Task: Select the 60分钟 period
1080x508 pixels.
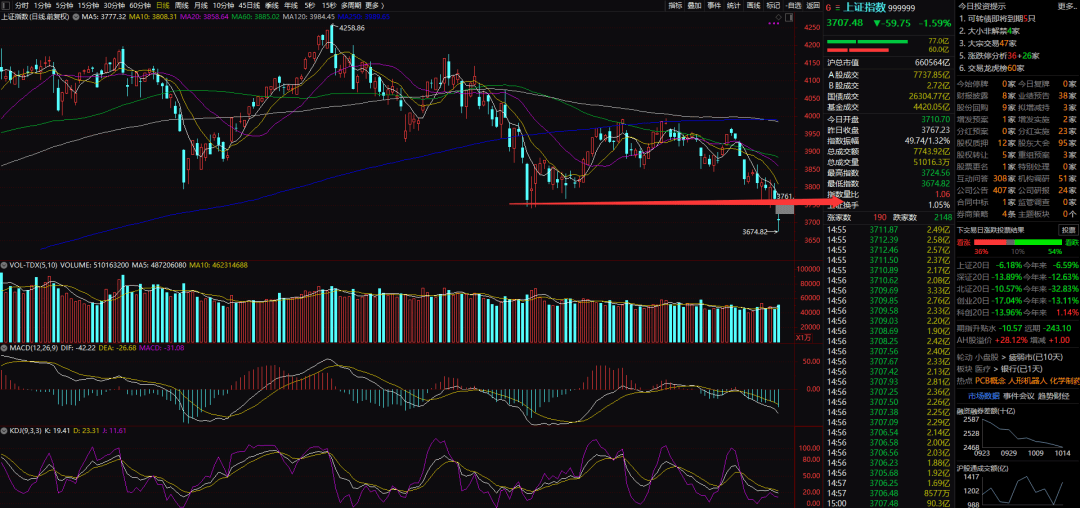Action: click(141, 6)
